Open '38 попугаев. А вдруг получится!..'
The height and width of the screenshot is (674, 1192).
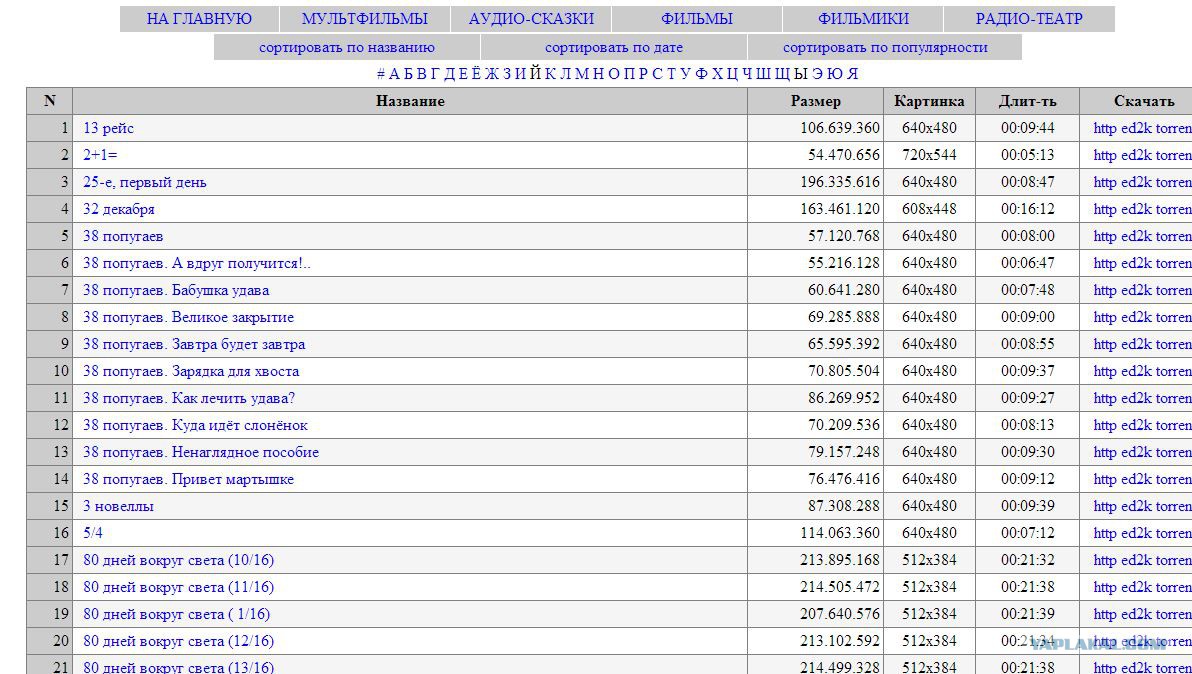click(x=197, y=263)
